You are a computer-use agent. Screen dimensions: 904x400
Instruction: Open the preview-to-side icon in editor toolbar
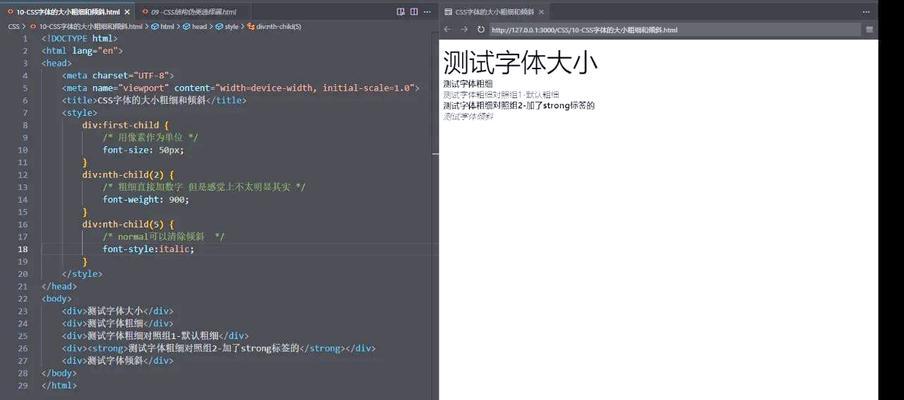[401, 12]
